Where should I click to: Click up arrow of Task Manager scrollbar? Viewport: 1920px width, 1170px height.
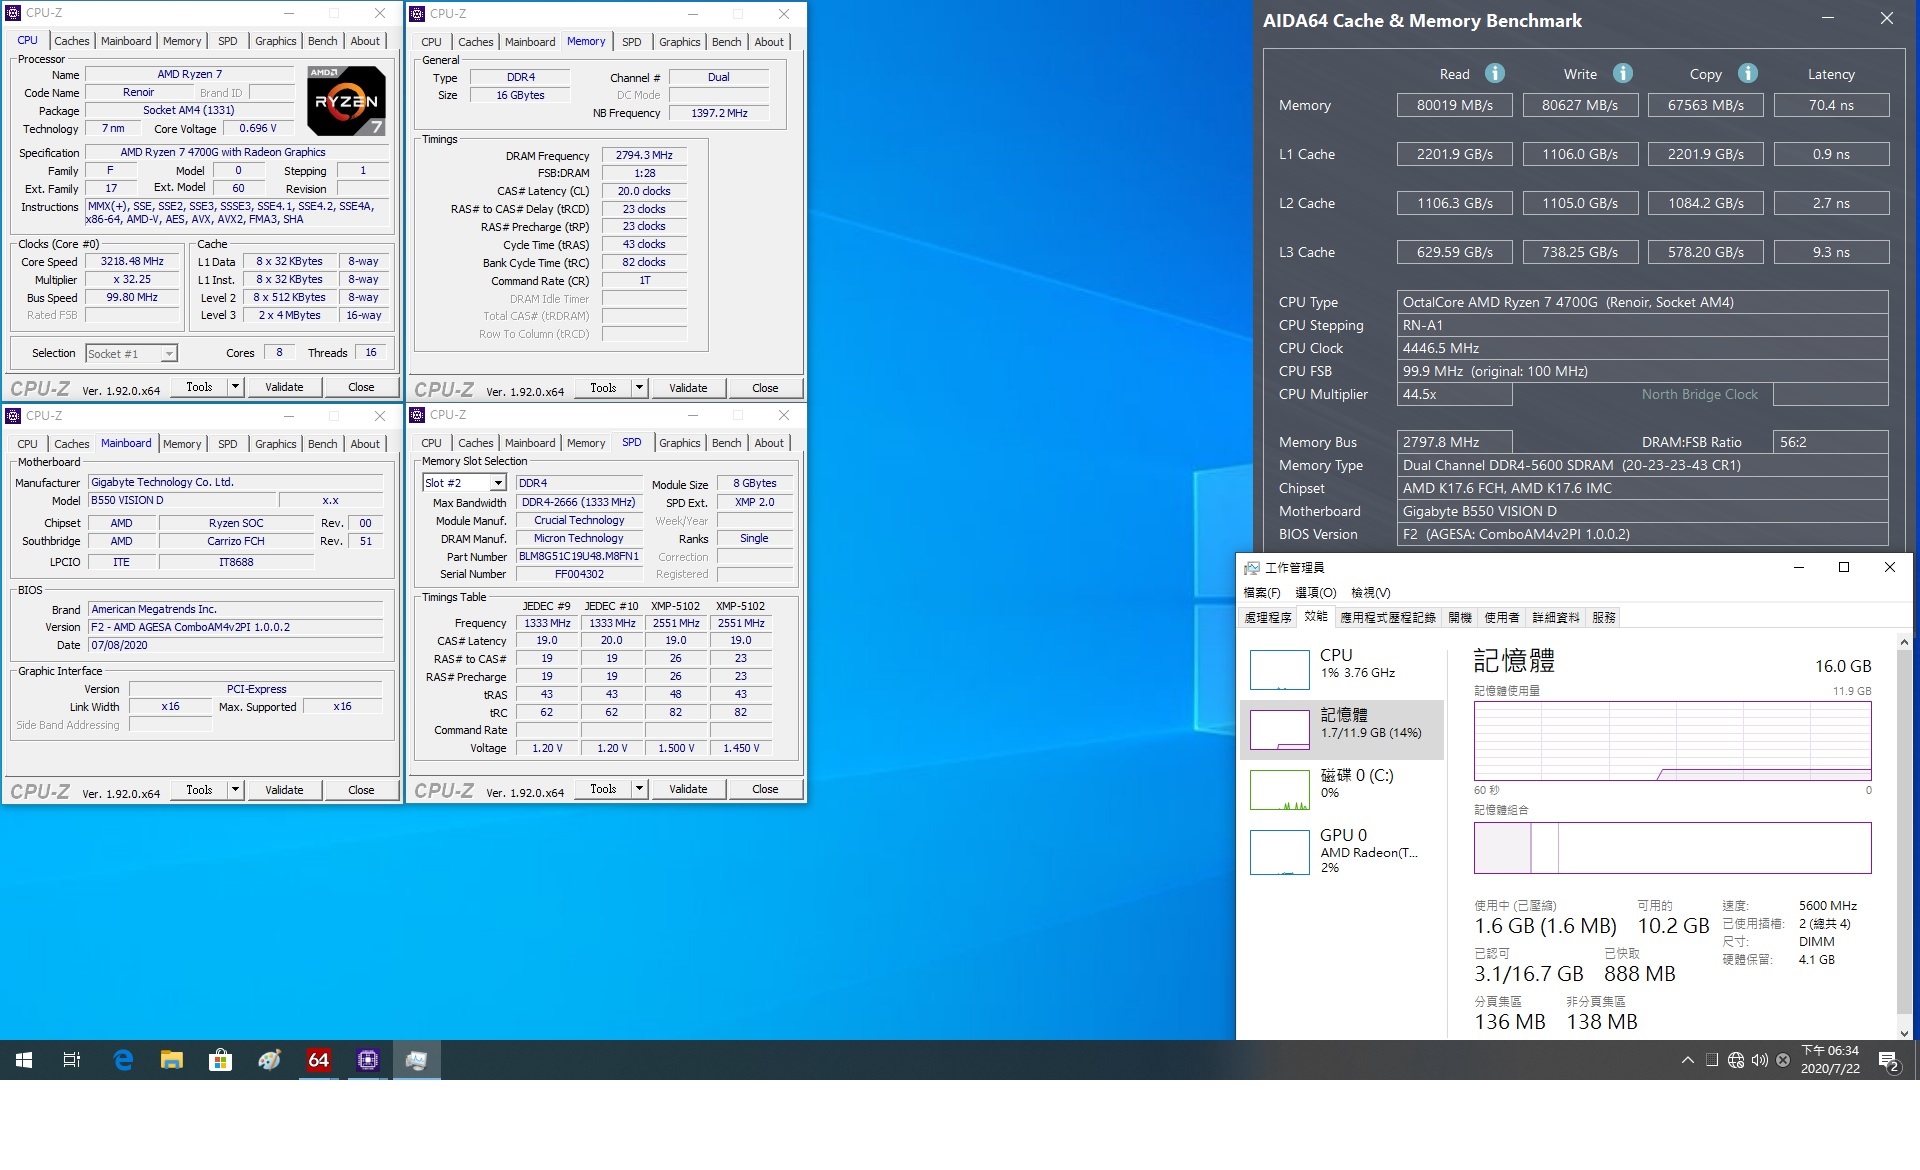[x=1904, y=642]
